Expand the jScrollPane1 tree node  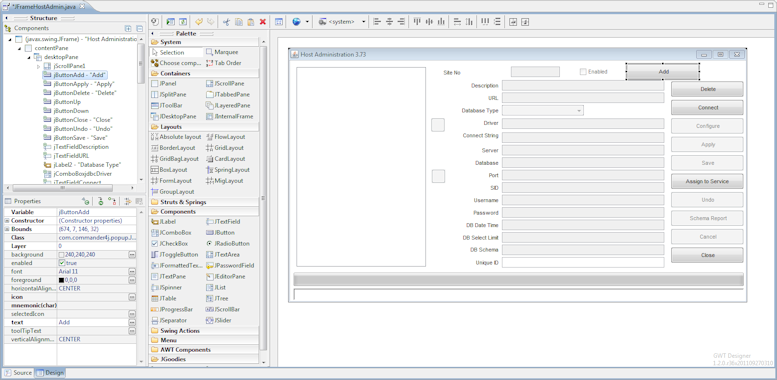(x=39, y=66)
